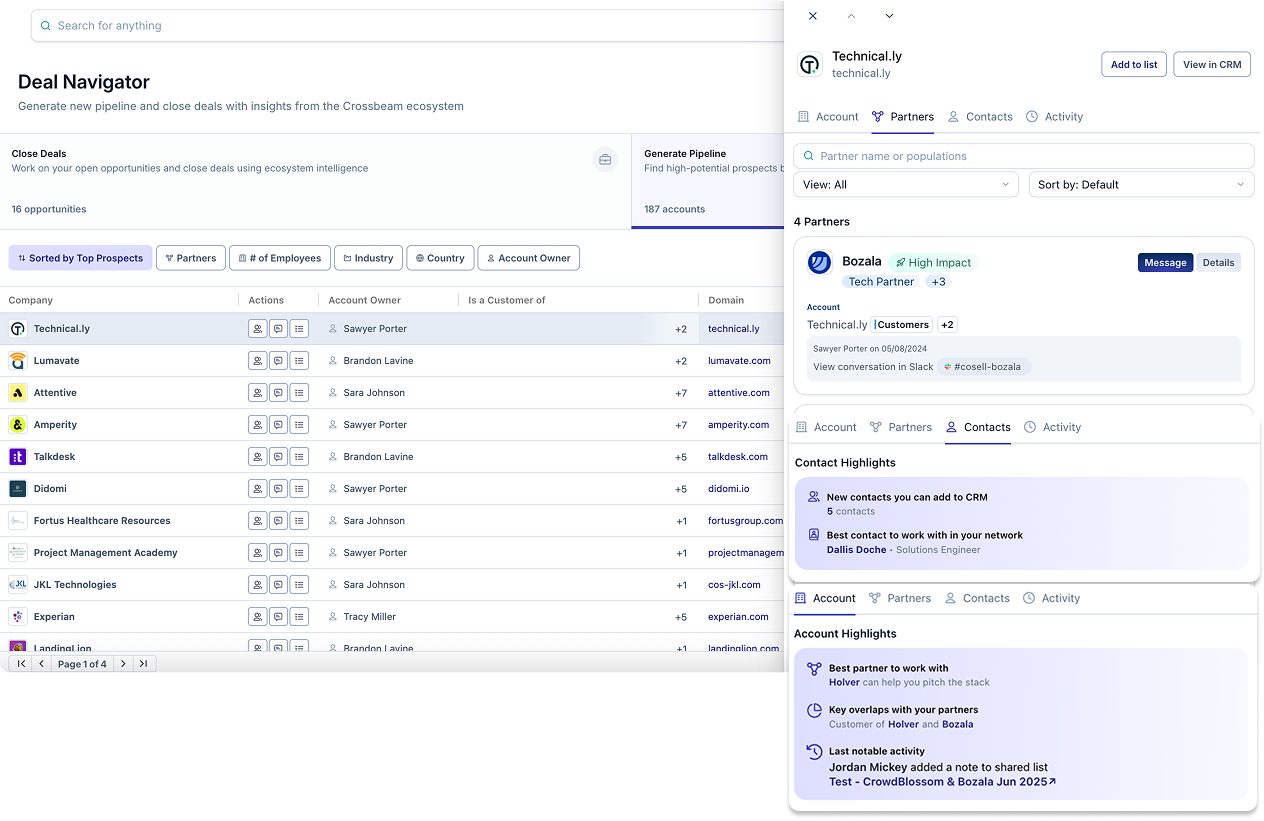1264x821 pixels.
Task: Select Close Deals tab
Action: [315, 181]
